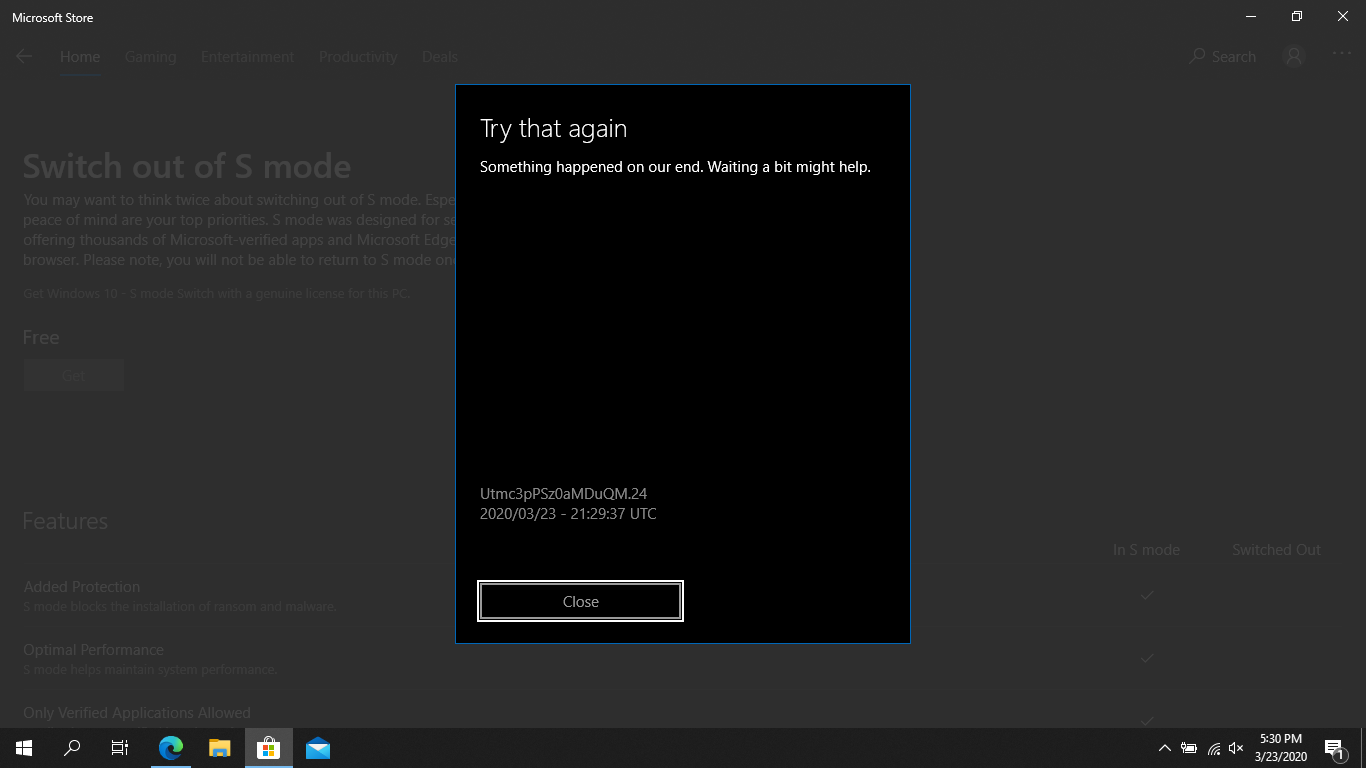Open Wi-Fi network settings icon
The image size is (1366, 768).
coord(1213,748)
